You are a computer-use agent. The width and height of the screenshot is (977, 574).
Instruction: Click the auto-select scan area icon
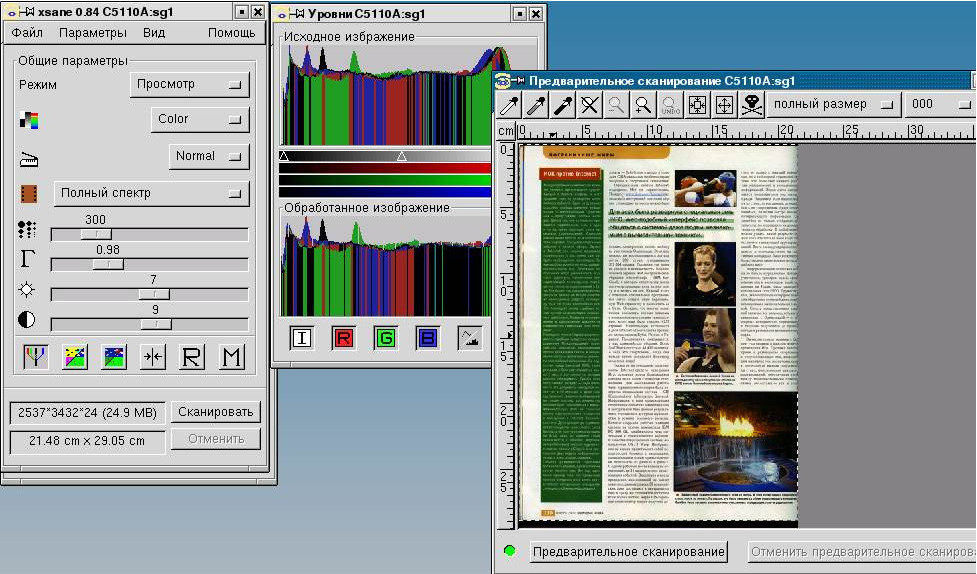coord(697,104)
